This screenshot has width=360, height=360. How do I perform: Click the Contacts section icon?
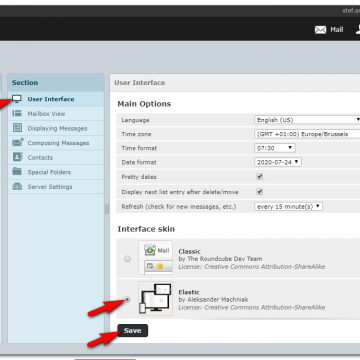pos(17,157)
